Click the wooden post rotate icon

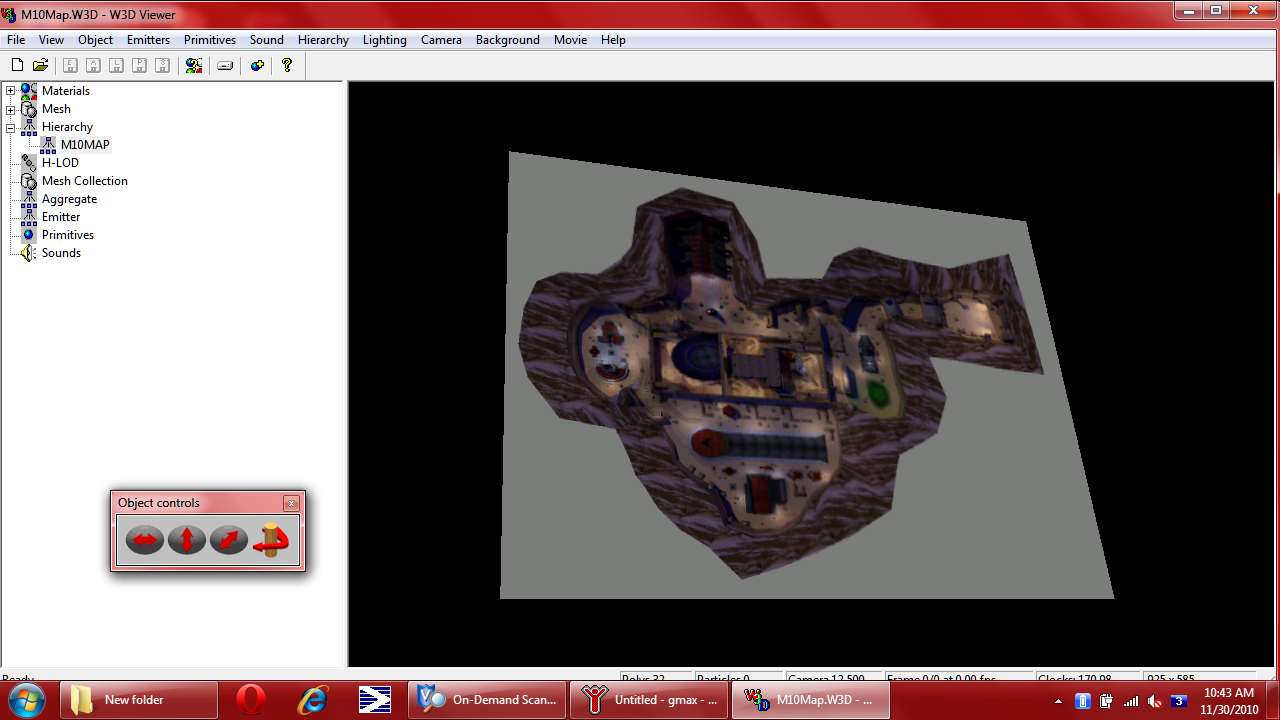tap(270, 540)
